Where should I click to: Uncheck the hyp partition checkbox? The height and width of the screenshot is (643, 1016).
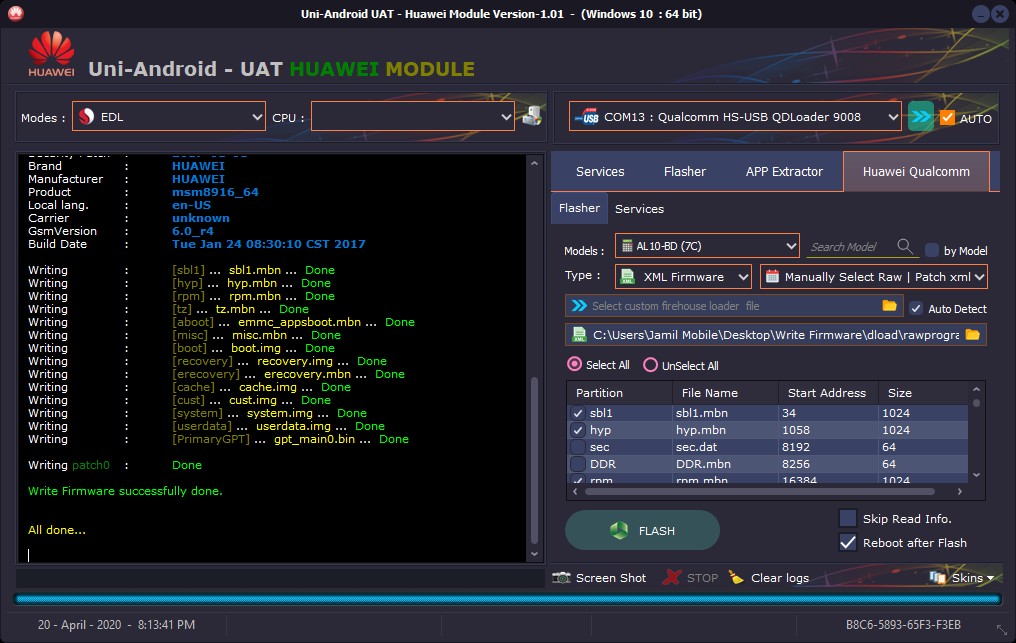(x=578, y=430)
